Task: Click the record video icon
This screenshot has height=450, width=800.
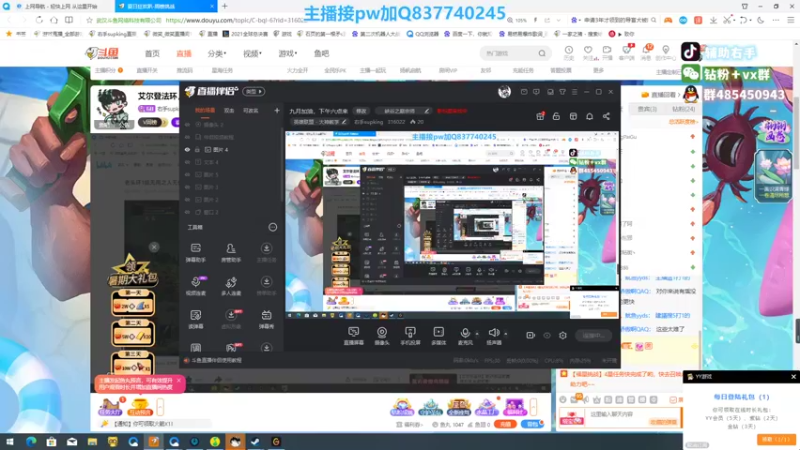Action: [x=531, y=335]
